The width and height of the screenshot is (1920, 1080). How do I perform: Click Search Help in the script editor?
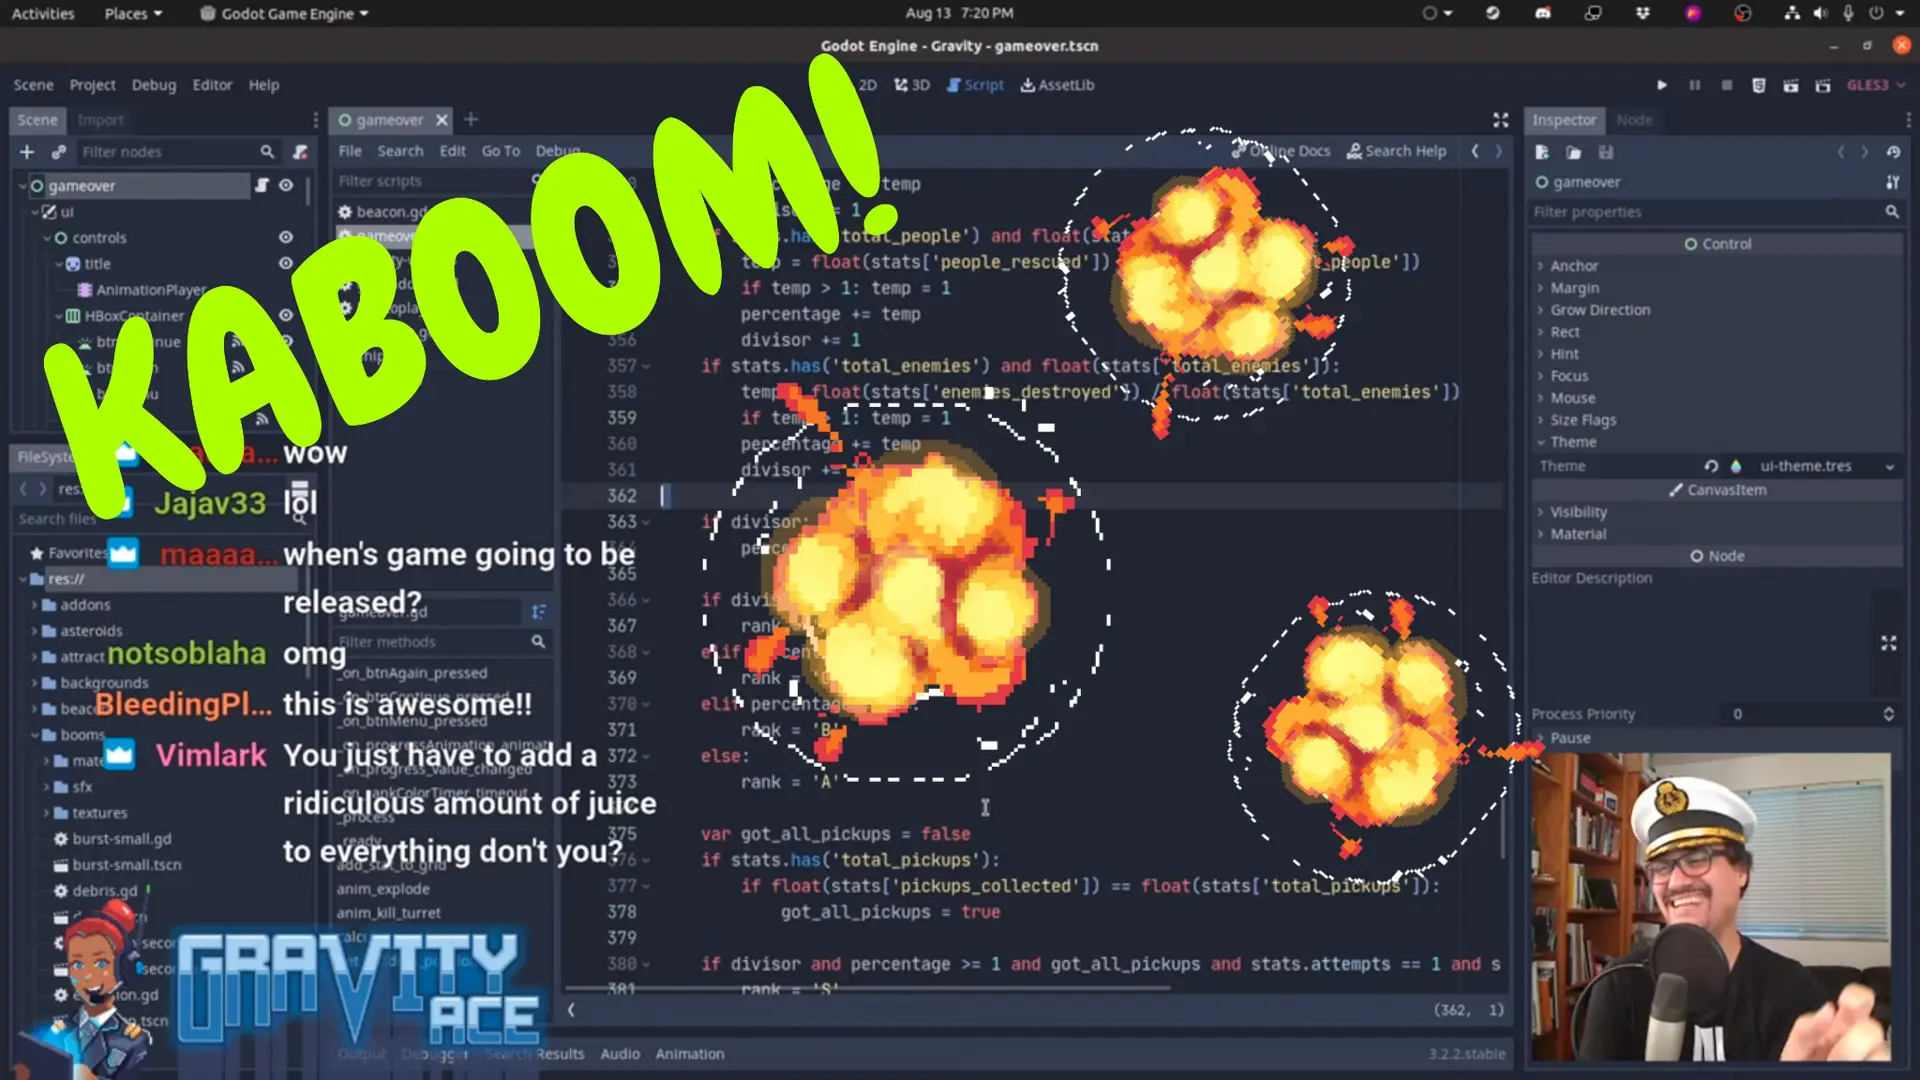pos(1397,150)
